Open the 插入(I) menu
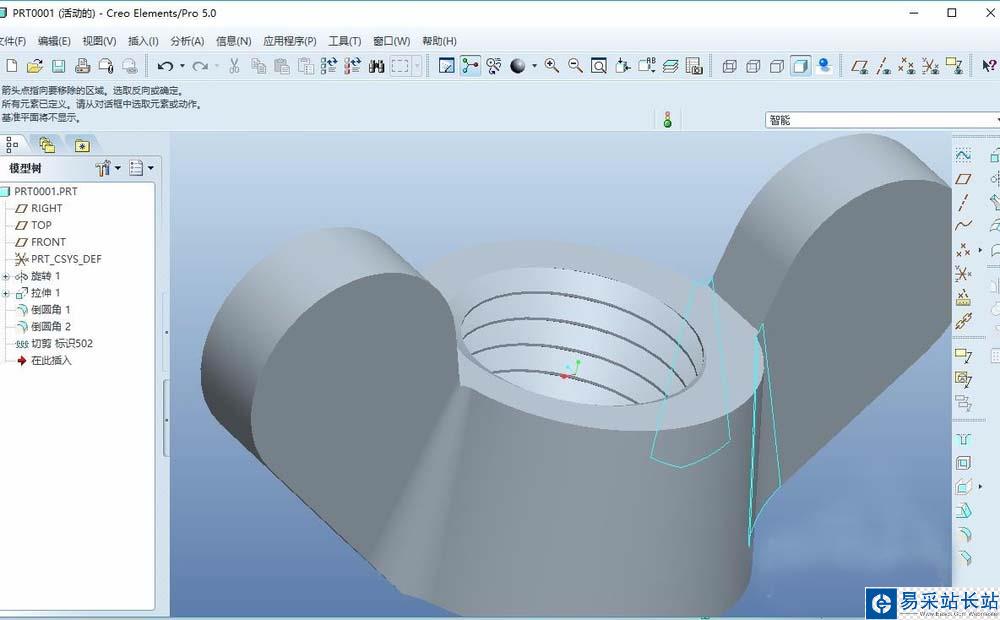1000x620 pixels. 143,41
